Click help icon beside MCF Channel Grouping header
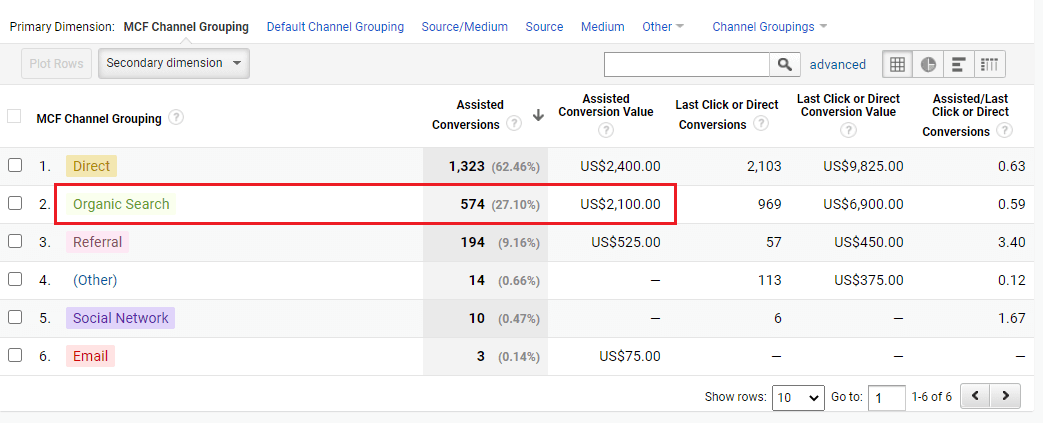The width and height of the screenshot is (1043, 423). (176, 118)
